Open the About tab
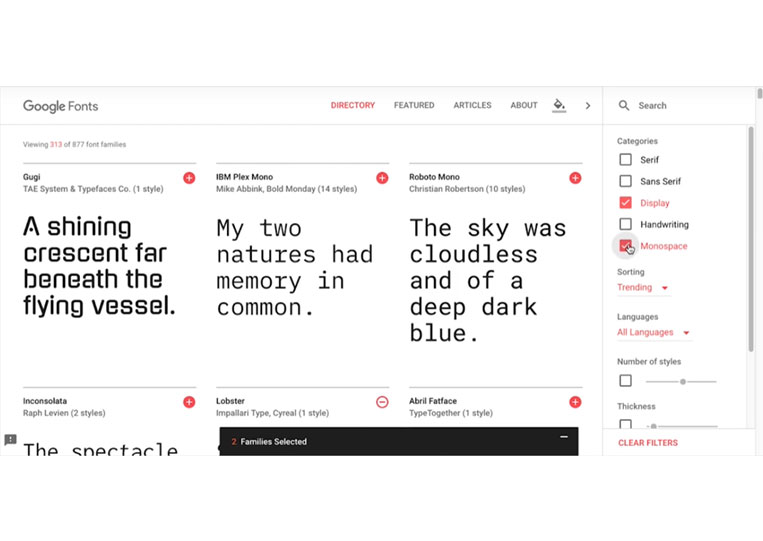Viewport: 763px width, 541px height. [524, 105]
